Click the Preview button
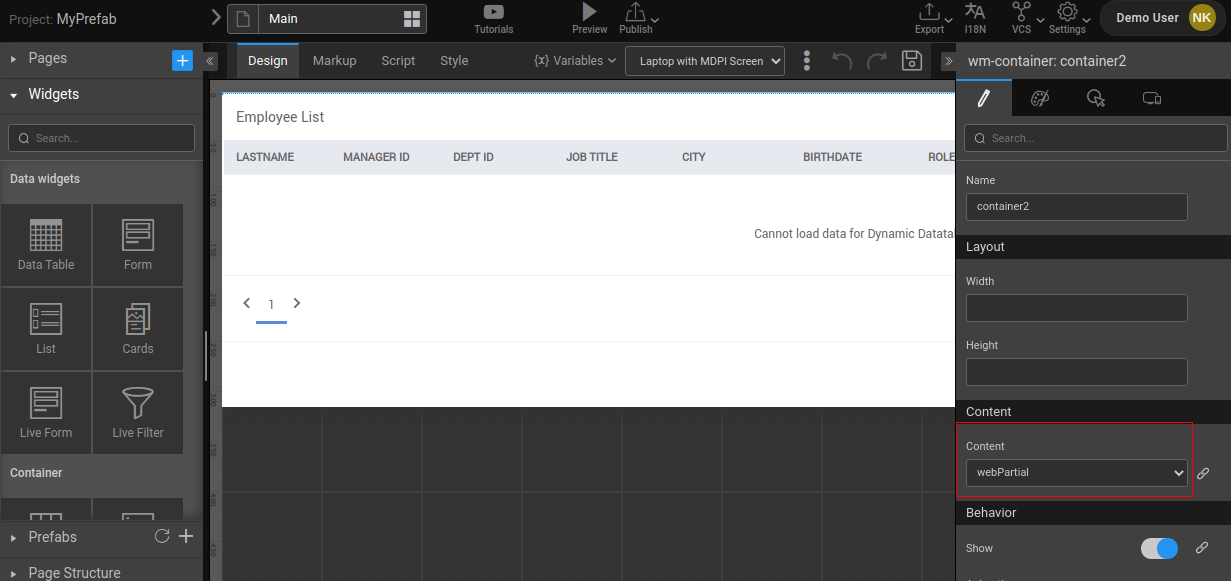 pos(589,19)
